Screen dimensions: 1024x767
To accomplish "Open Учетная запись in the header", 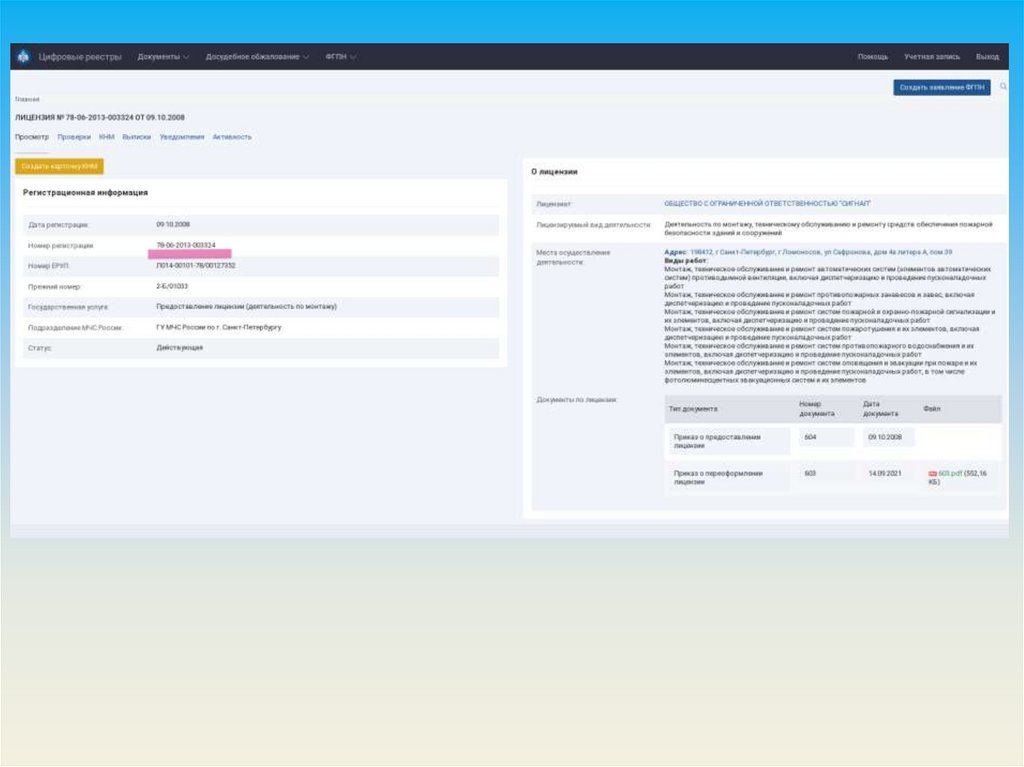I will pyautogui.click(x=932, y=57).
